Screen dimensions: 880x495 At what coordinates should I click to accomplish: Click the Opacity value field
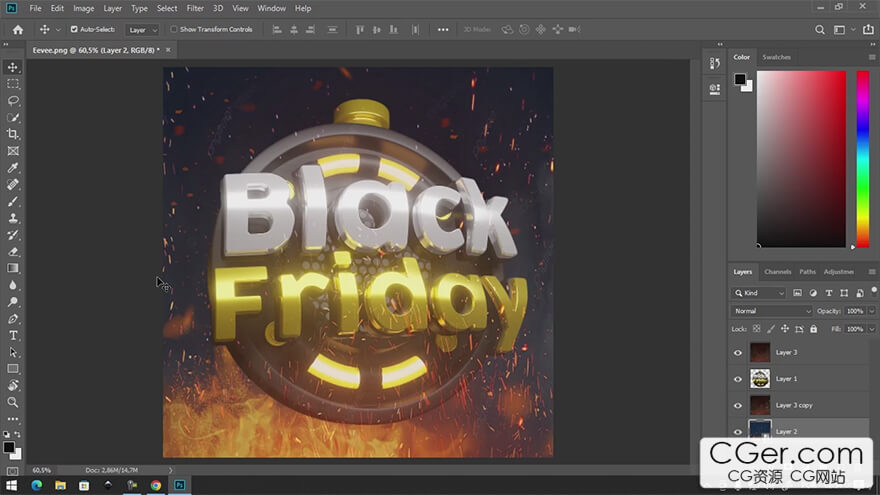click(855, 311)
